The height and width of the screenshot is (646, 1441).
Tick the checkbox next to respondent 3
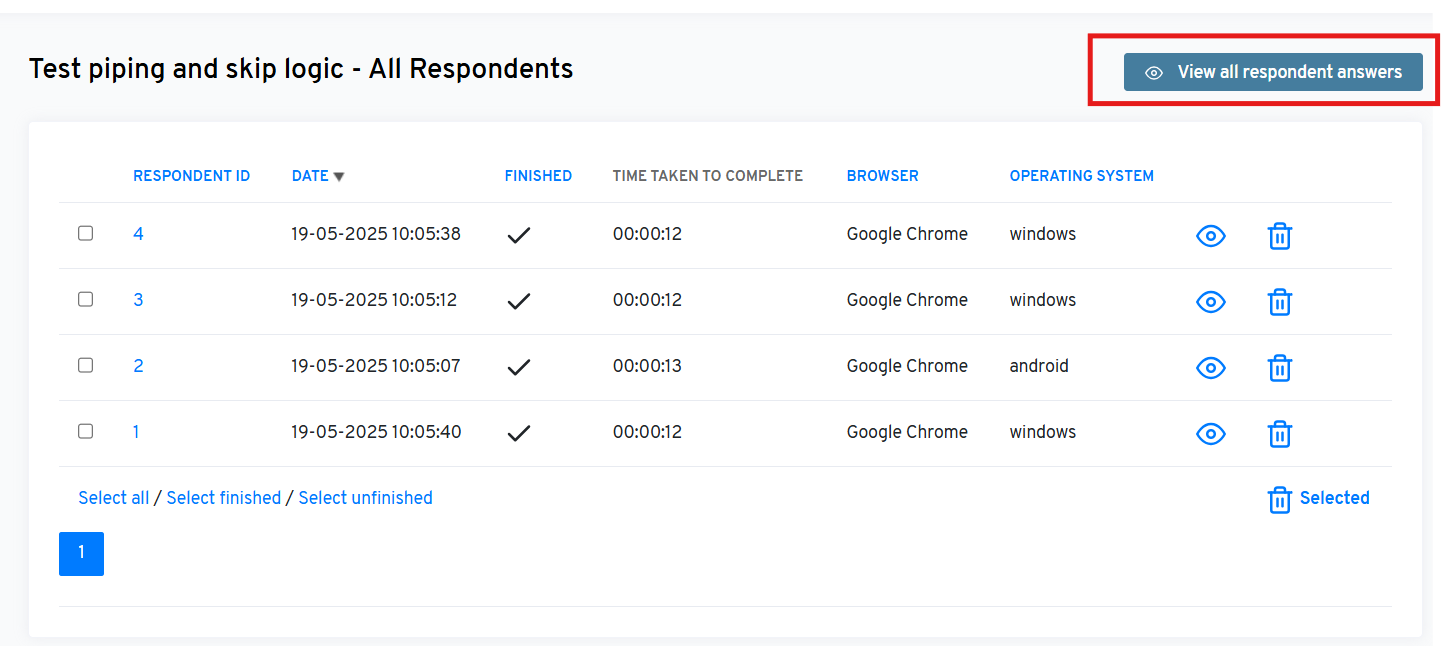click(86, 299)
